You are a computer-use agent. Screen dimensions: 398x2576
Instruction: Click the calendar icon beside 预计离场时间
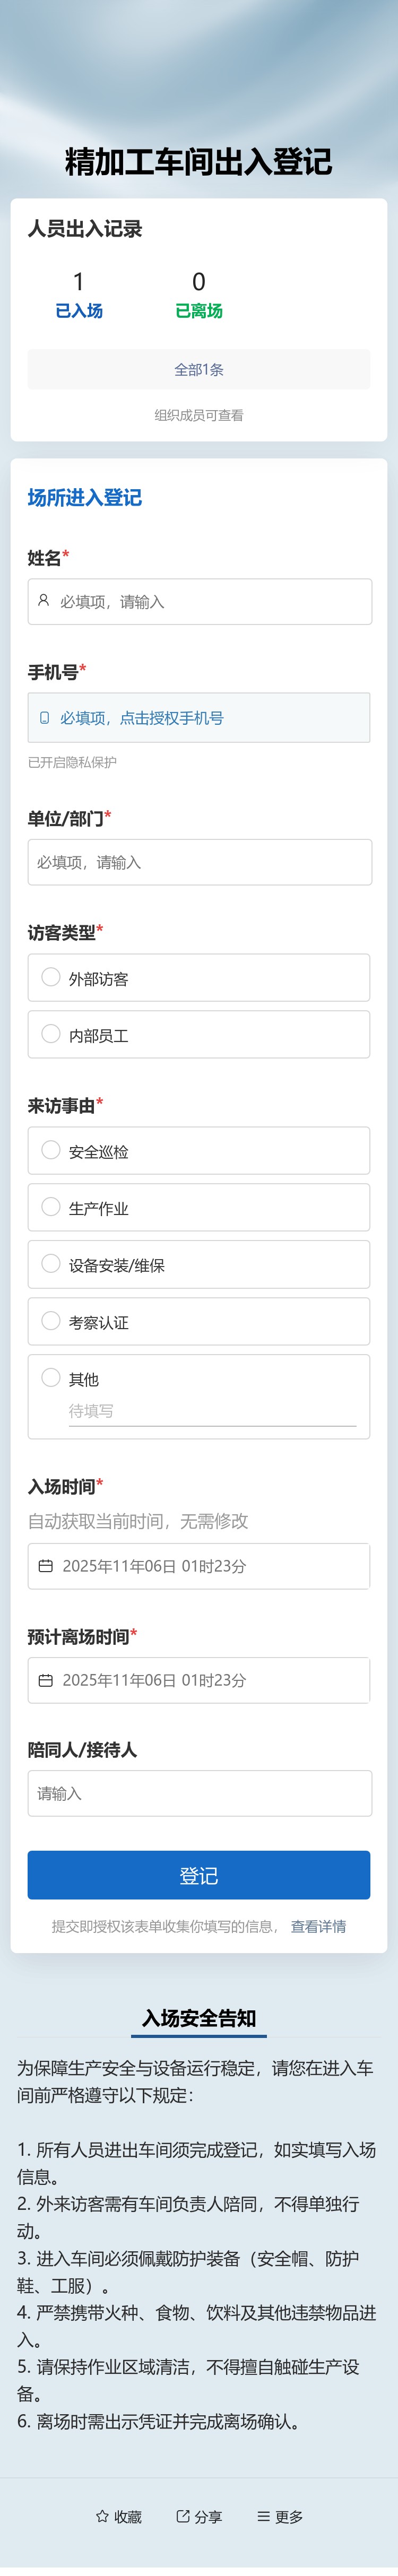(x=44, y=1680)
